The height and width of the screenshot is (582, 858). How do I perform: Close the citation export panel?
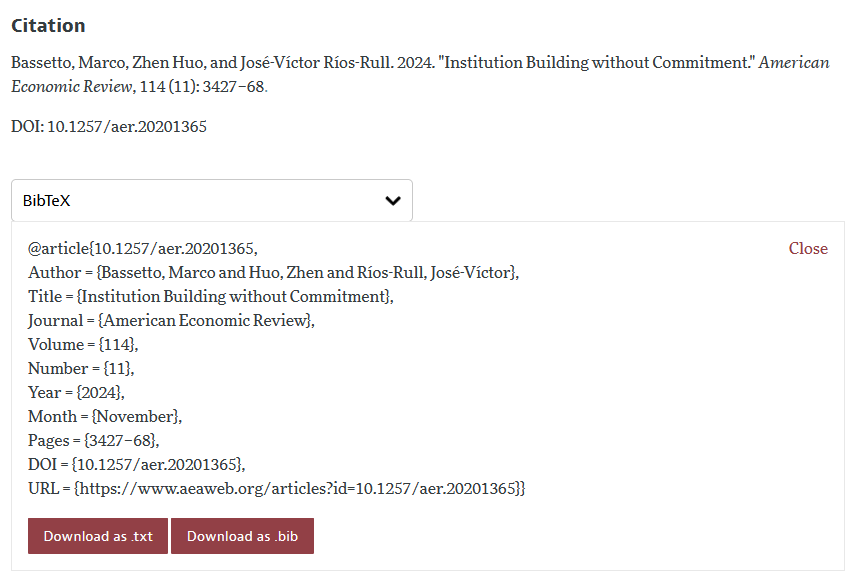click(x=807, y=248)
